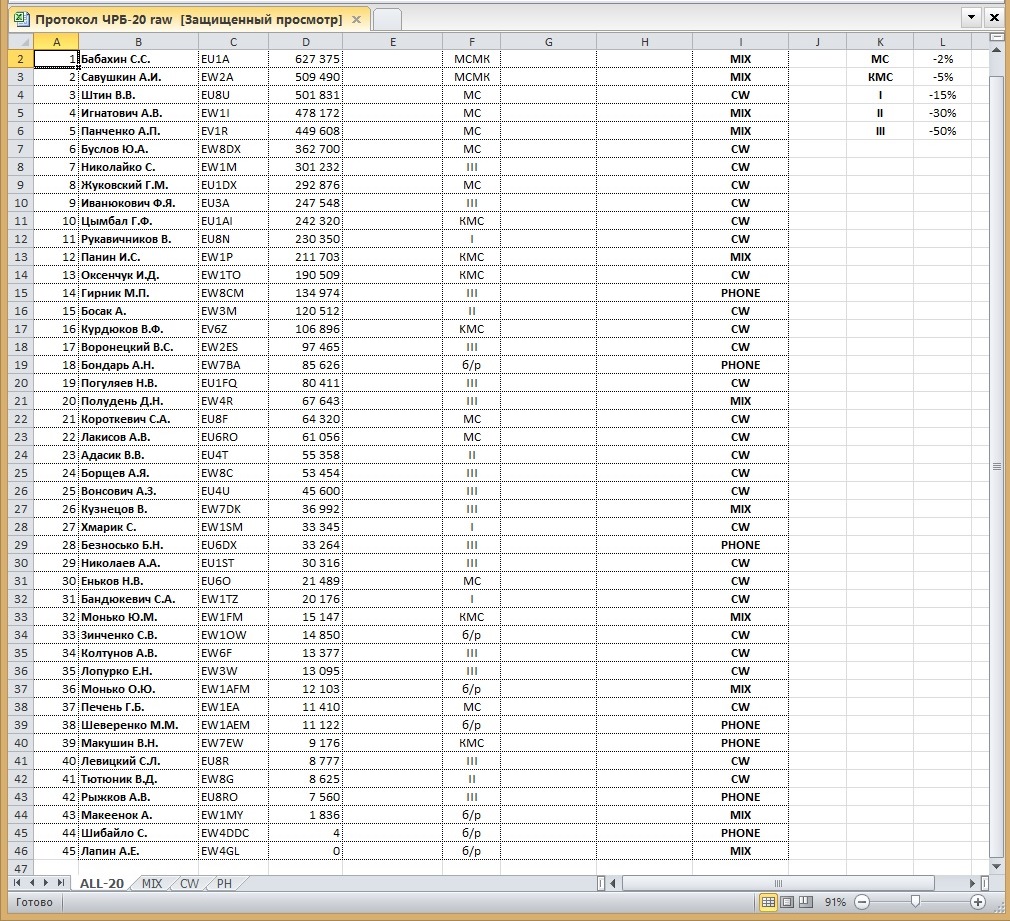
Task: Switch to Page Break Preview
Action: point(804,902)
